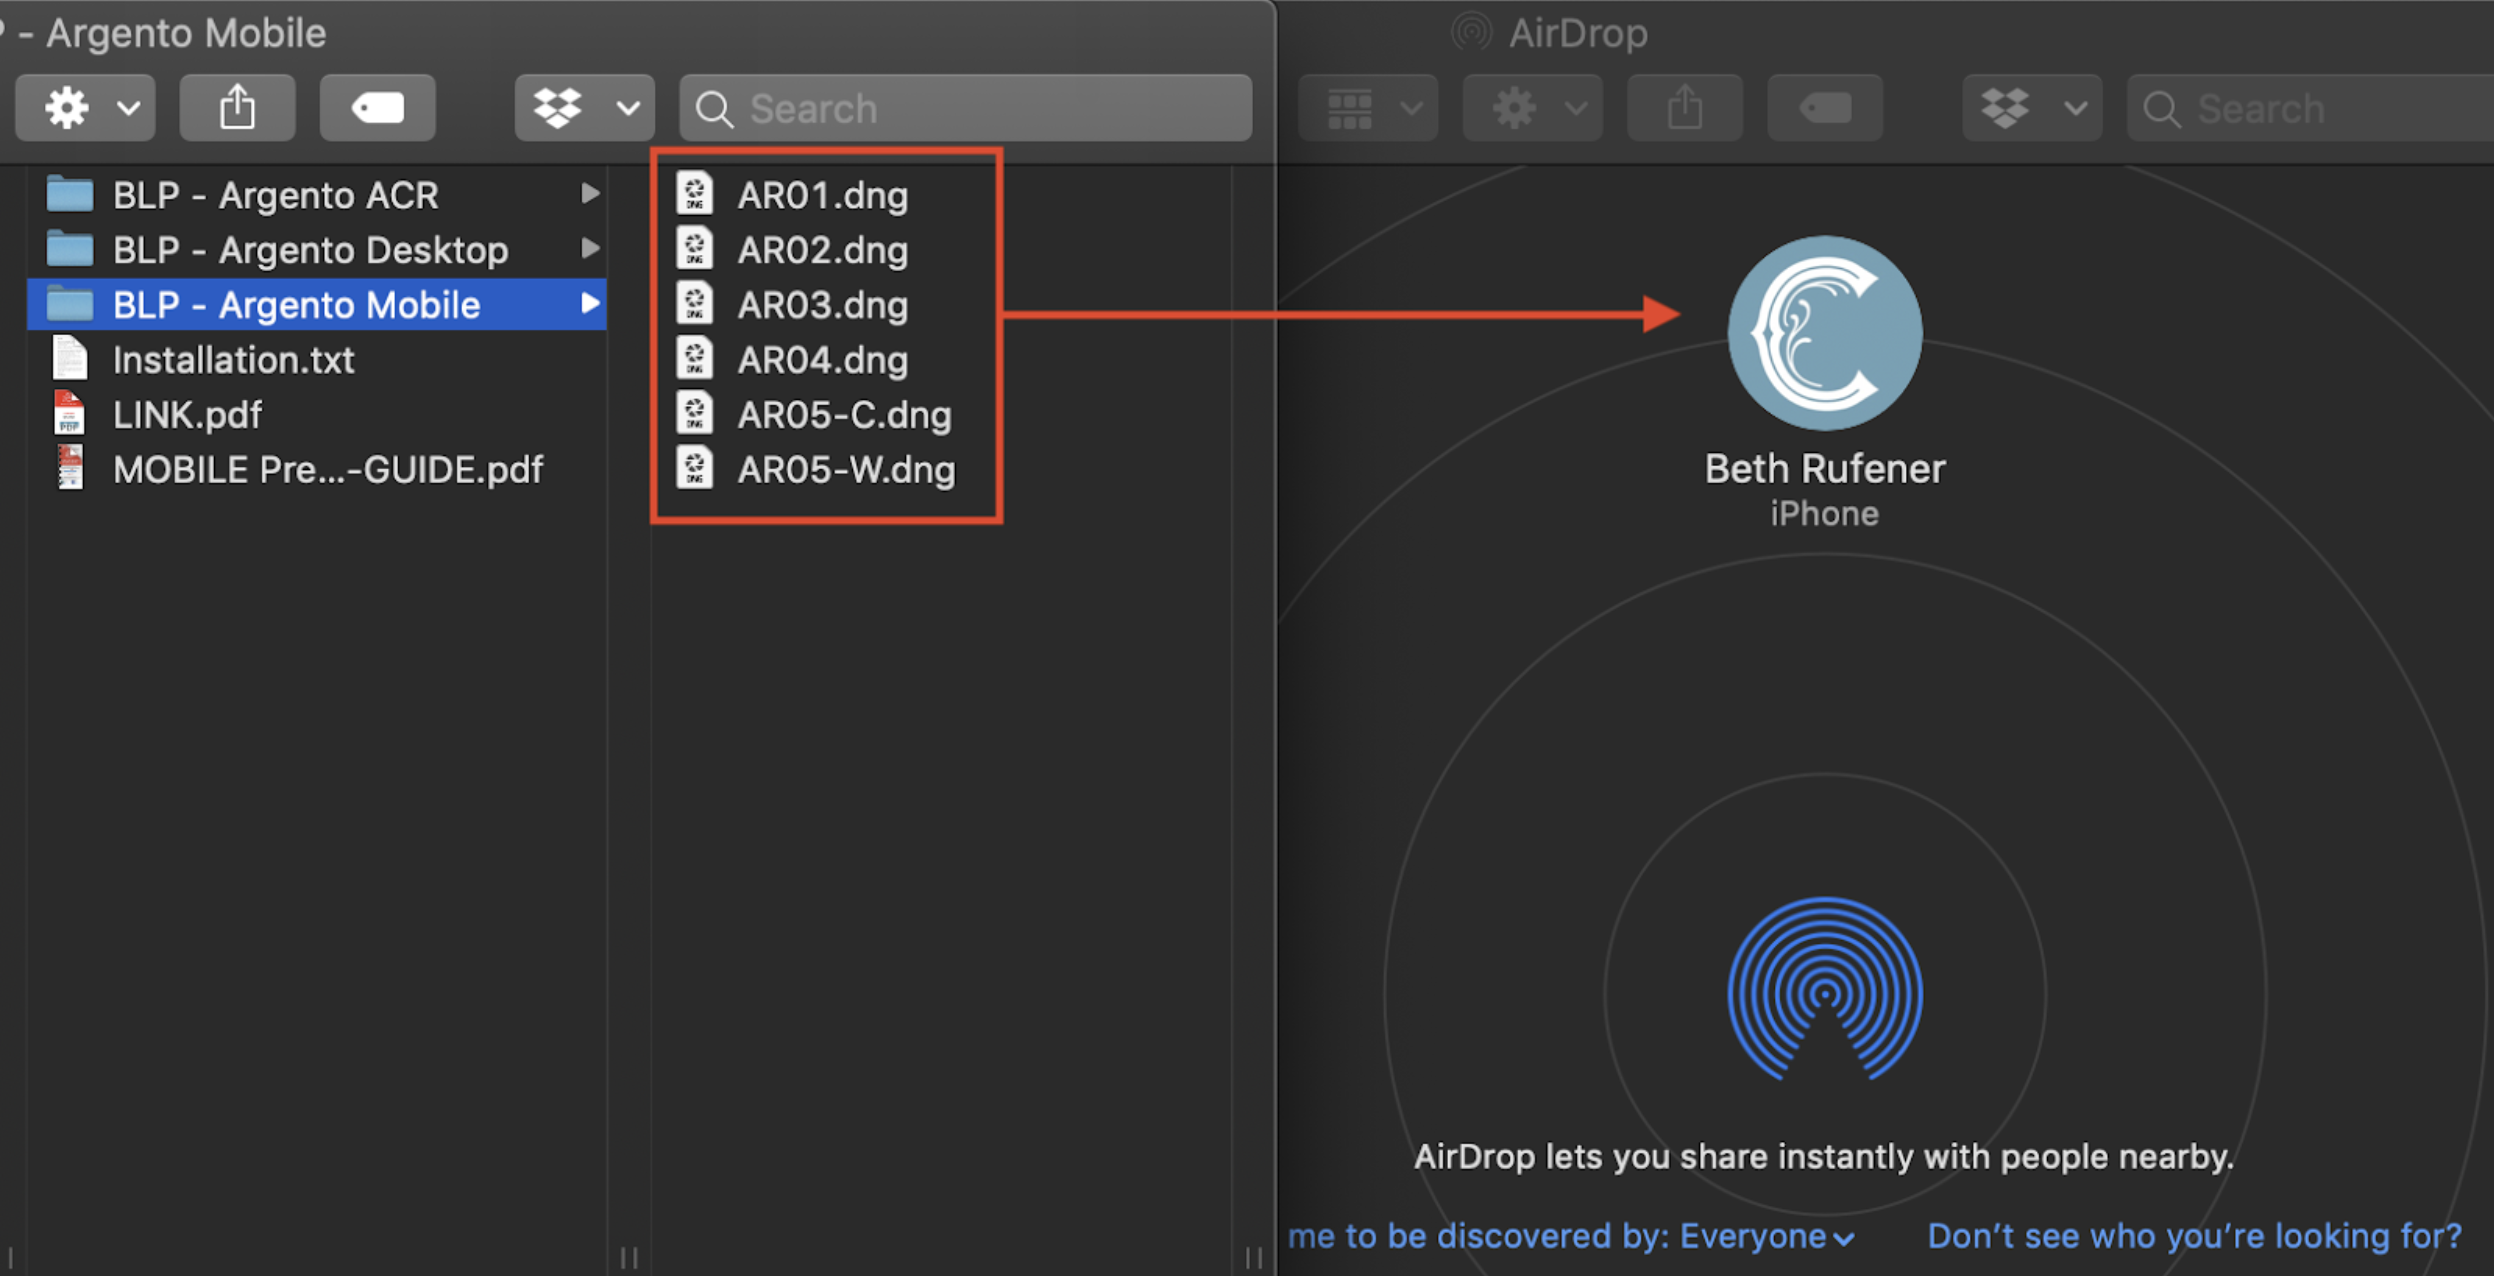
Task: Select the BLP - Argento Mobile folder
Action: 318,305
